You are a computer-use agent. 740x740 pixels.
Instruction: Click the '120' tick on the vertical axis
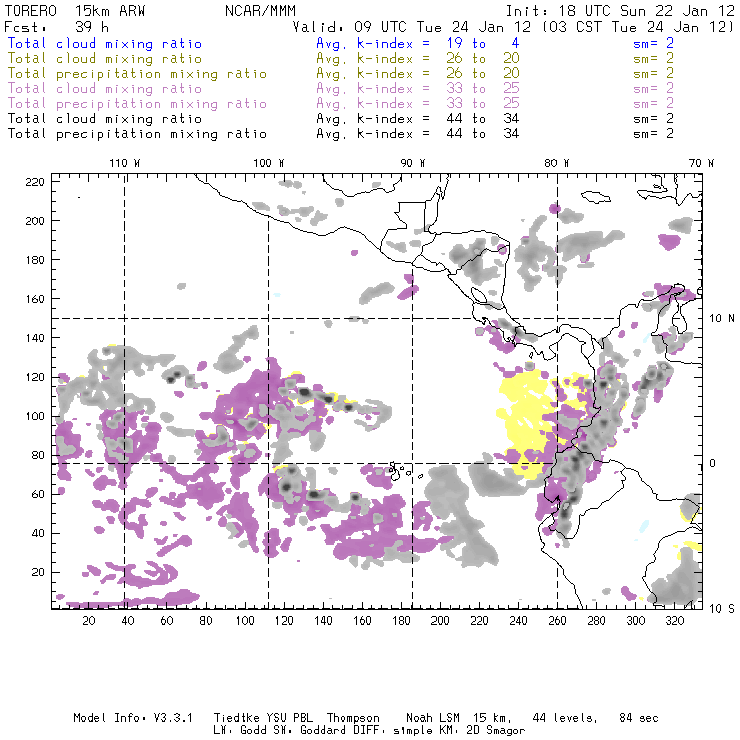click(35, 377)
